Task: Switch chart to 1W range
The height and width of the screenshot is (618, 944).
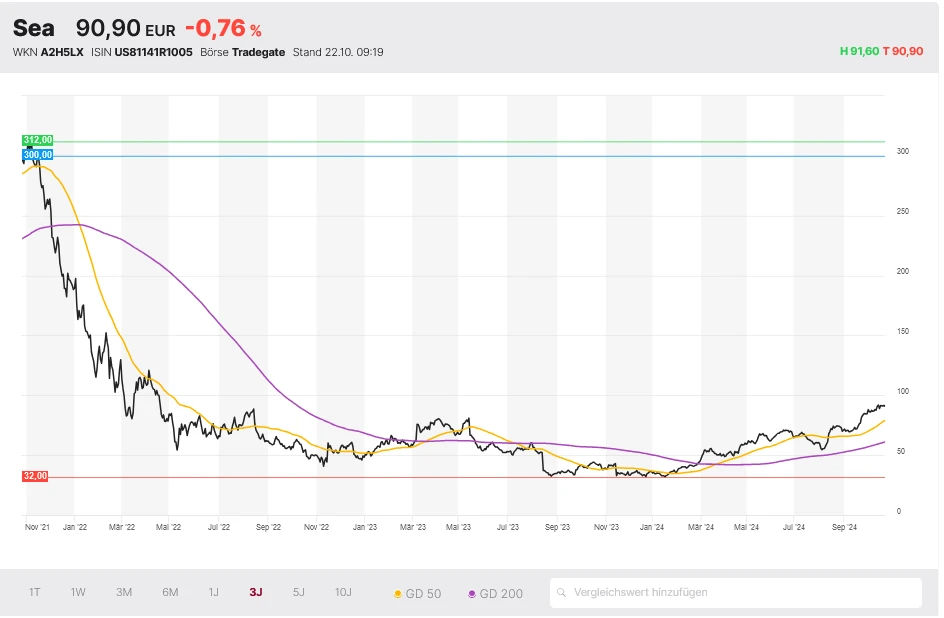Action: (x=78, y=592)
